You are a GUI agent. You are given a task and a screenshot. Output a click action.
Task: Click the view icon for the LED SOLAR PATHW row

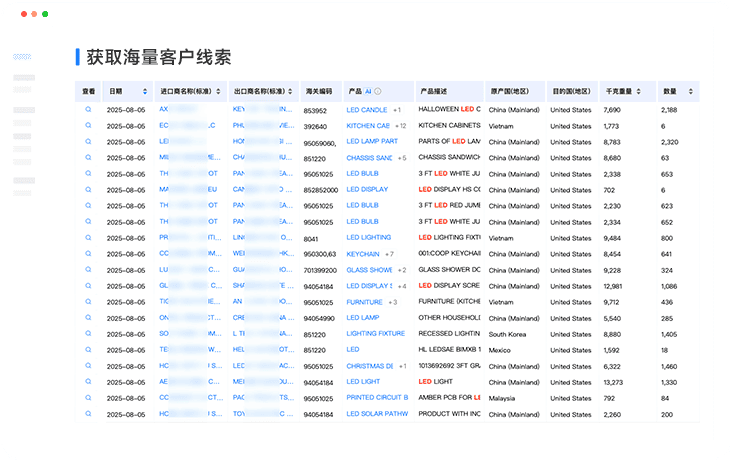[88, 414]
